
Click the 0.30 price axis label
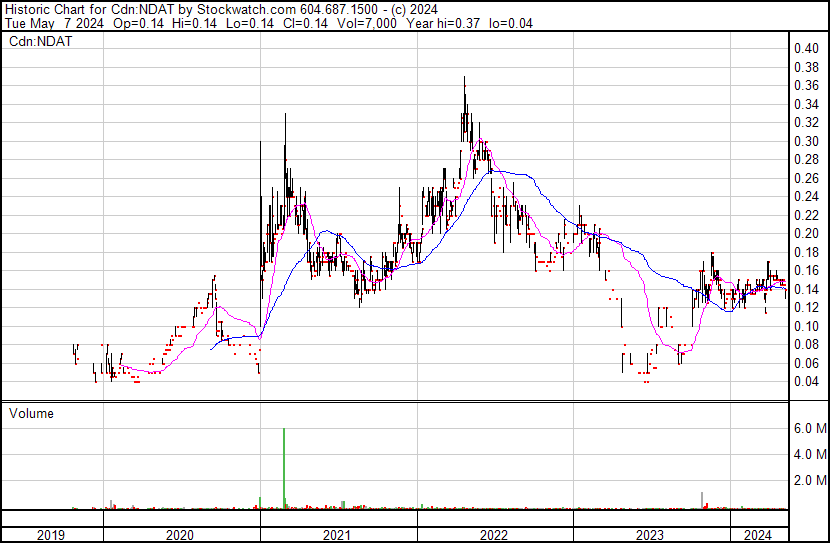806,141
